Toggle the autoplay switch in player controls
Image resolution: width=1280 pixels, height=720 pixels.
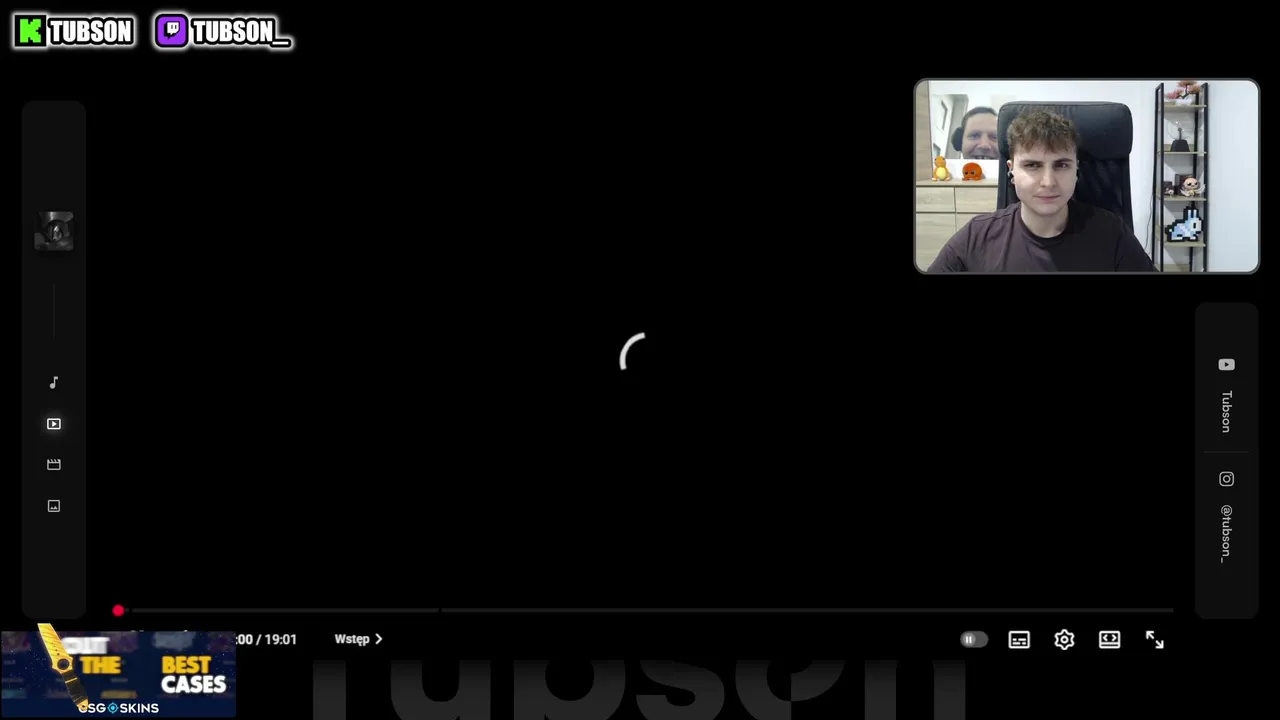pos(973,639)
